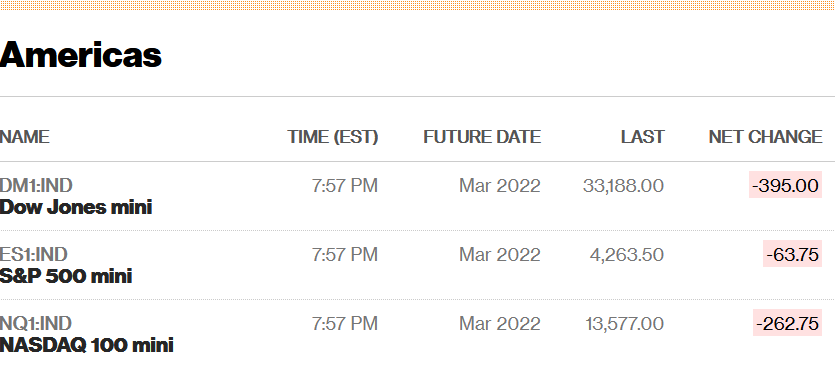This screenshot has width=835, height=367.
Task: Click the FUTURE DATE column header
Action: (x=482, y=137)
